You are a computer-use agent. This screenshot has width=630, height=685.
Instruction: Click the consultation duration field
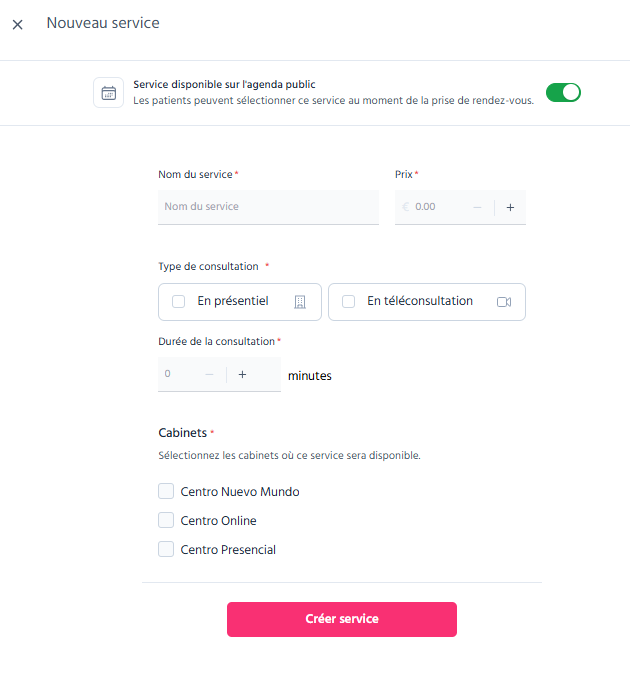(x=182, y=374)
